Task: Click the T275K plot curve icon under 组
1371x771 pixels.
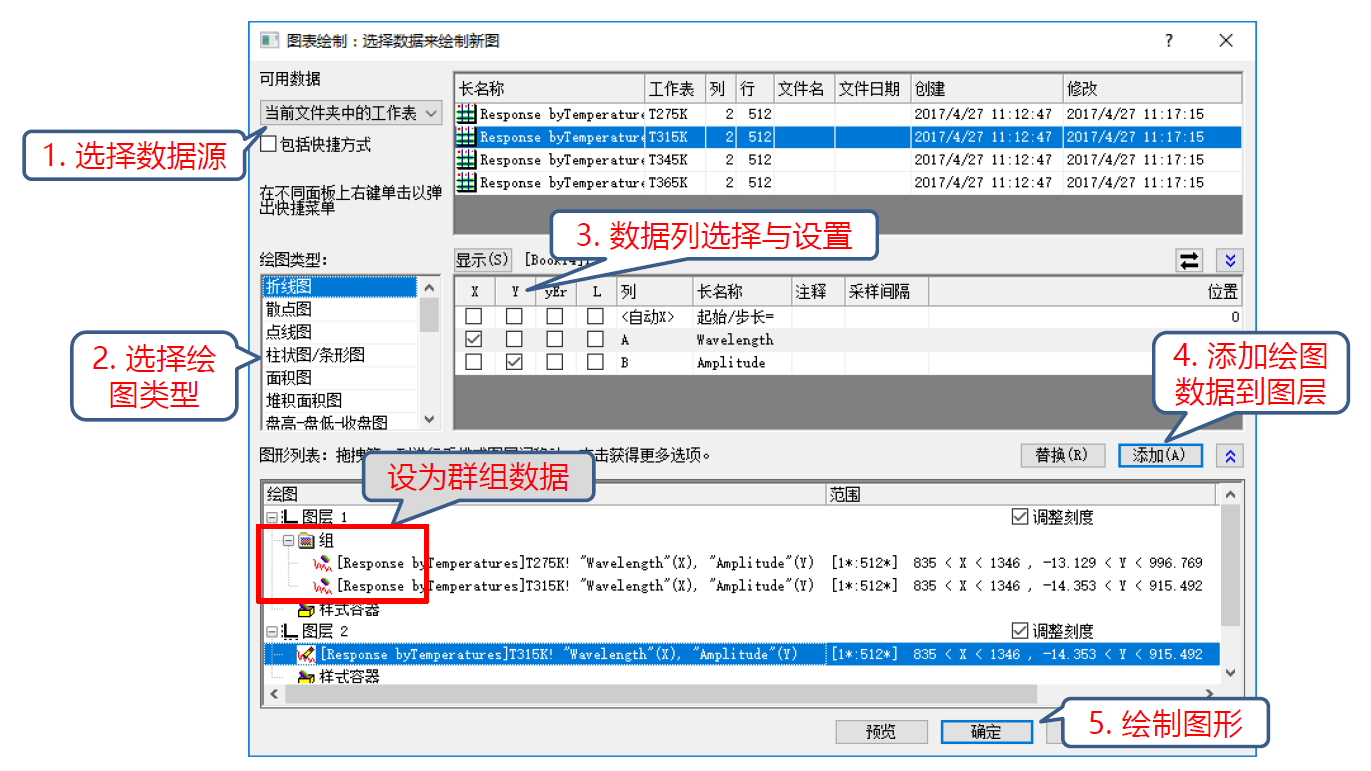Action: pyautogui.click(x=323, y=563)
